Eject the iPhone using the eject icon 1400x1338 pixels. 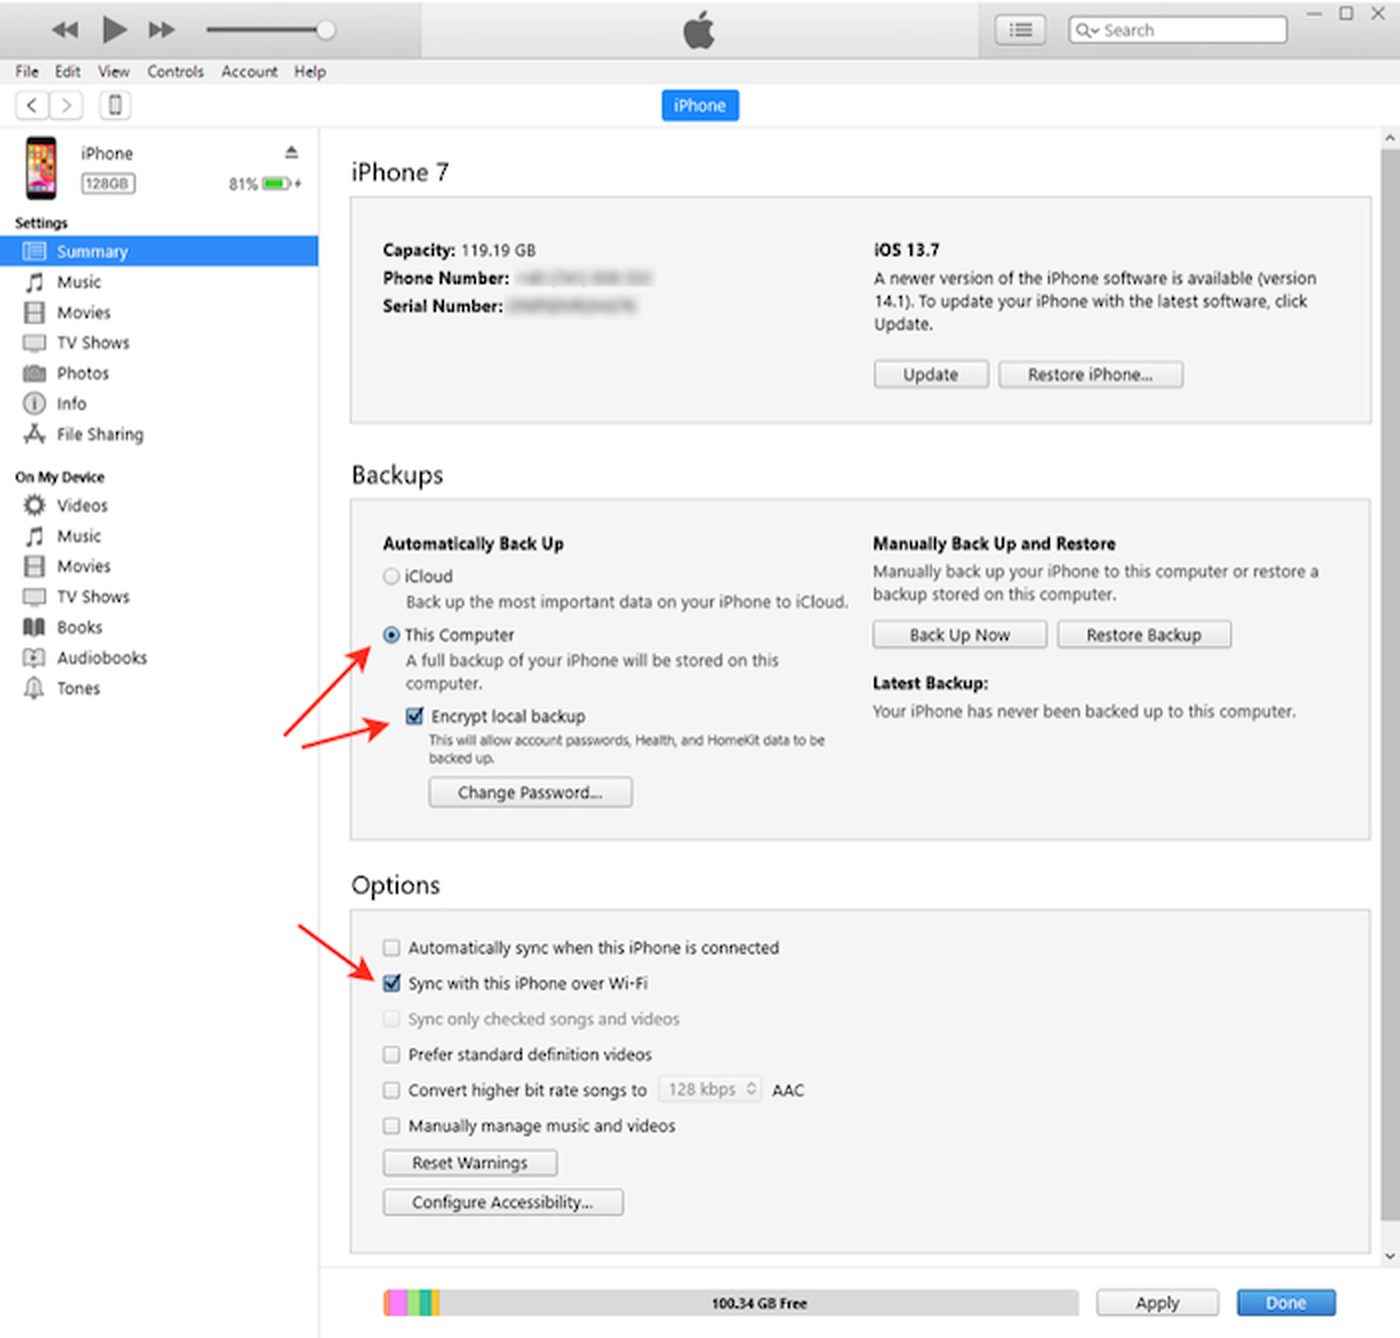point(291,152)
